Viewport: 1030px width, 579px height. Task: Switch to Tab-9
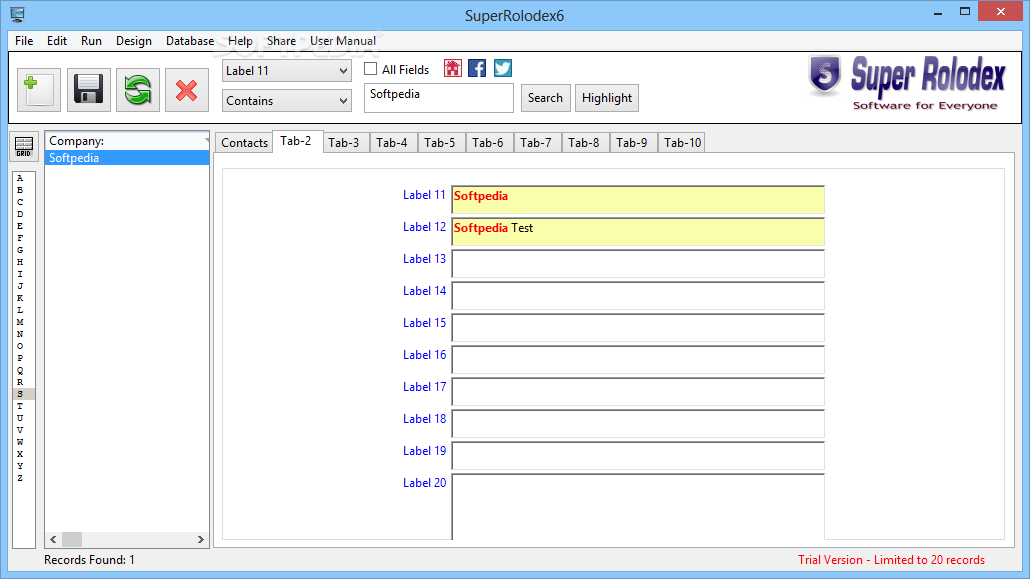(x=631, y=143)
